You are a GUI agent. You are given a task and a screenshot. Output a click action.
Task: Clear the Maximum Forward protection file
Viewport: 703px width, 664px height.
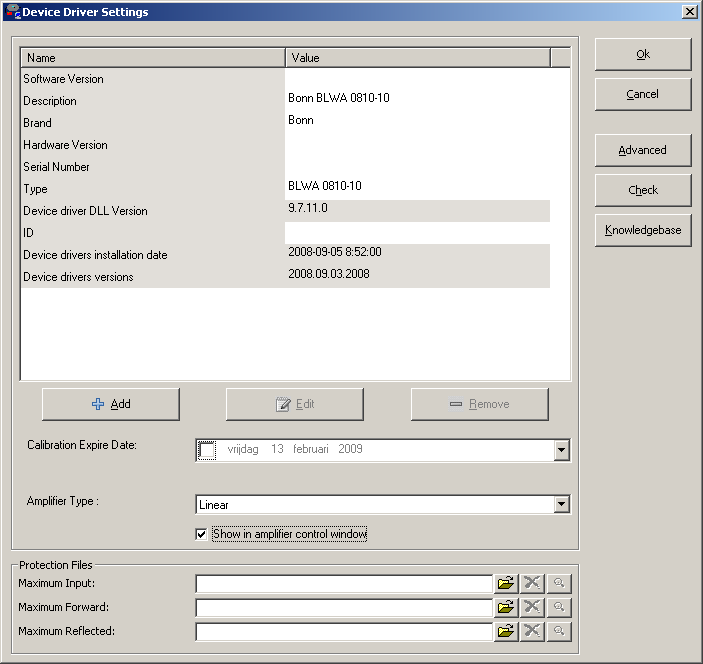pyautogui.click(x=532, y=607)
